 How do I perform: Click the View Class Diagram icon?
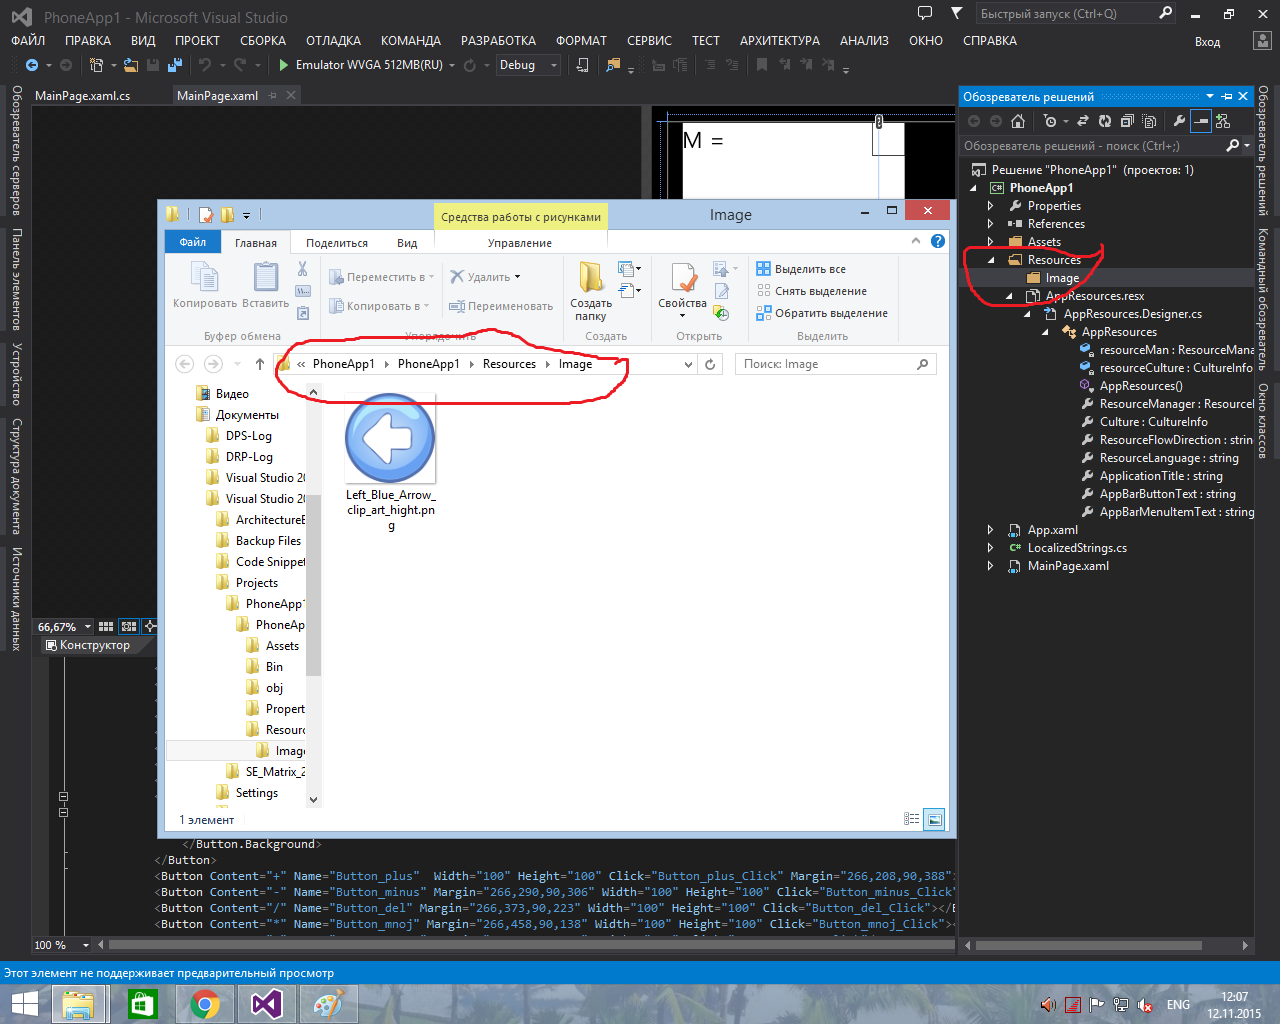point(1223,121)
